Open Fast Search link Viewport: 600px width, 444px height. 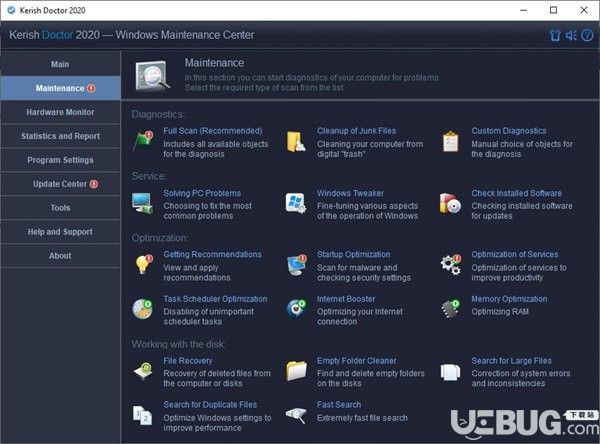[x=339, y=405]
